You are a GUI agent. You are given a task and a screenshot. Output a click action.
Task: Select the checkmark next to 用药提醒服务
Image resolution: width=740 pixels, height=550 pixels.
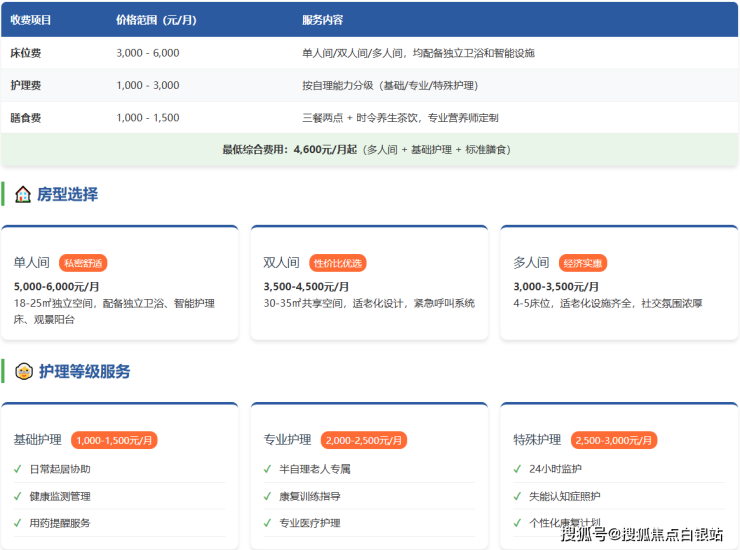pyautogui.click(x=18, y=523)
